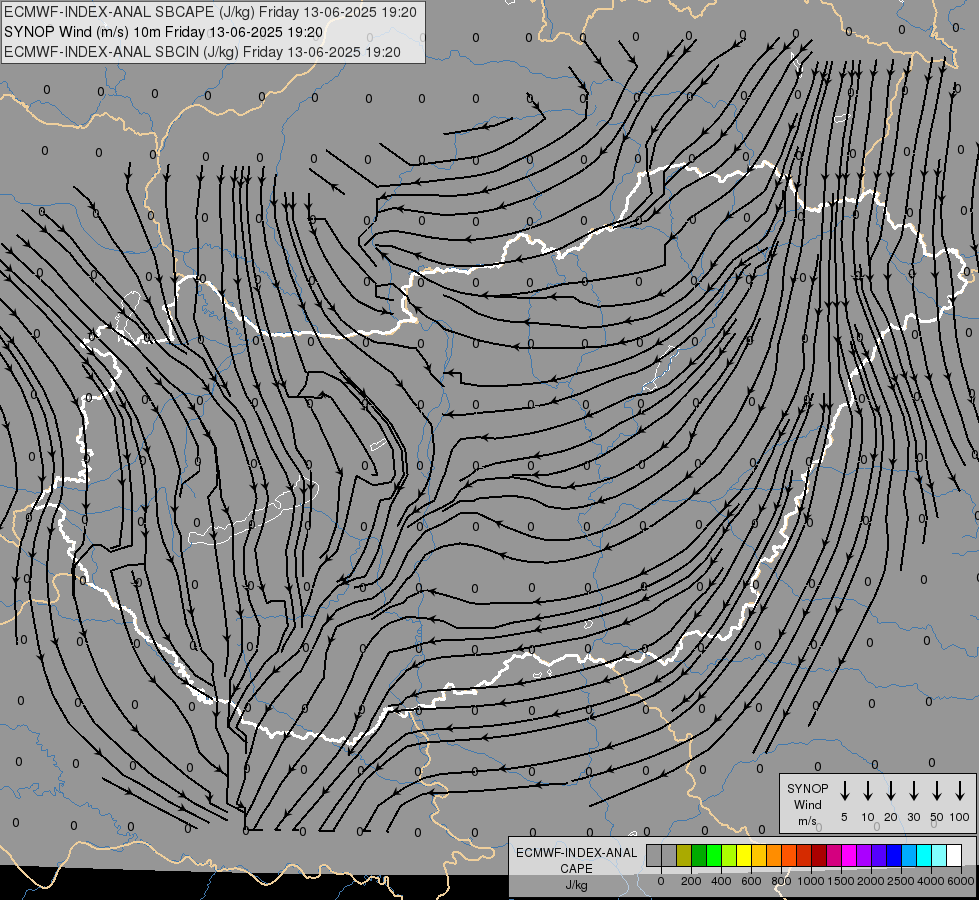Image resolution: width=979 pixels, height=900 pixels.
Task: Pick the dark green swatch in the CAPE scale
Action: click(x=699, y=855)
